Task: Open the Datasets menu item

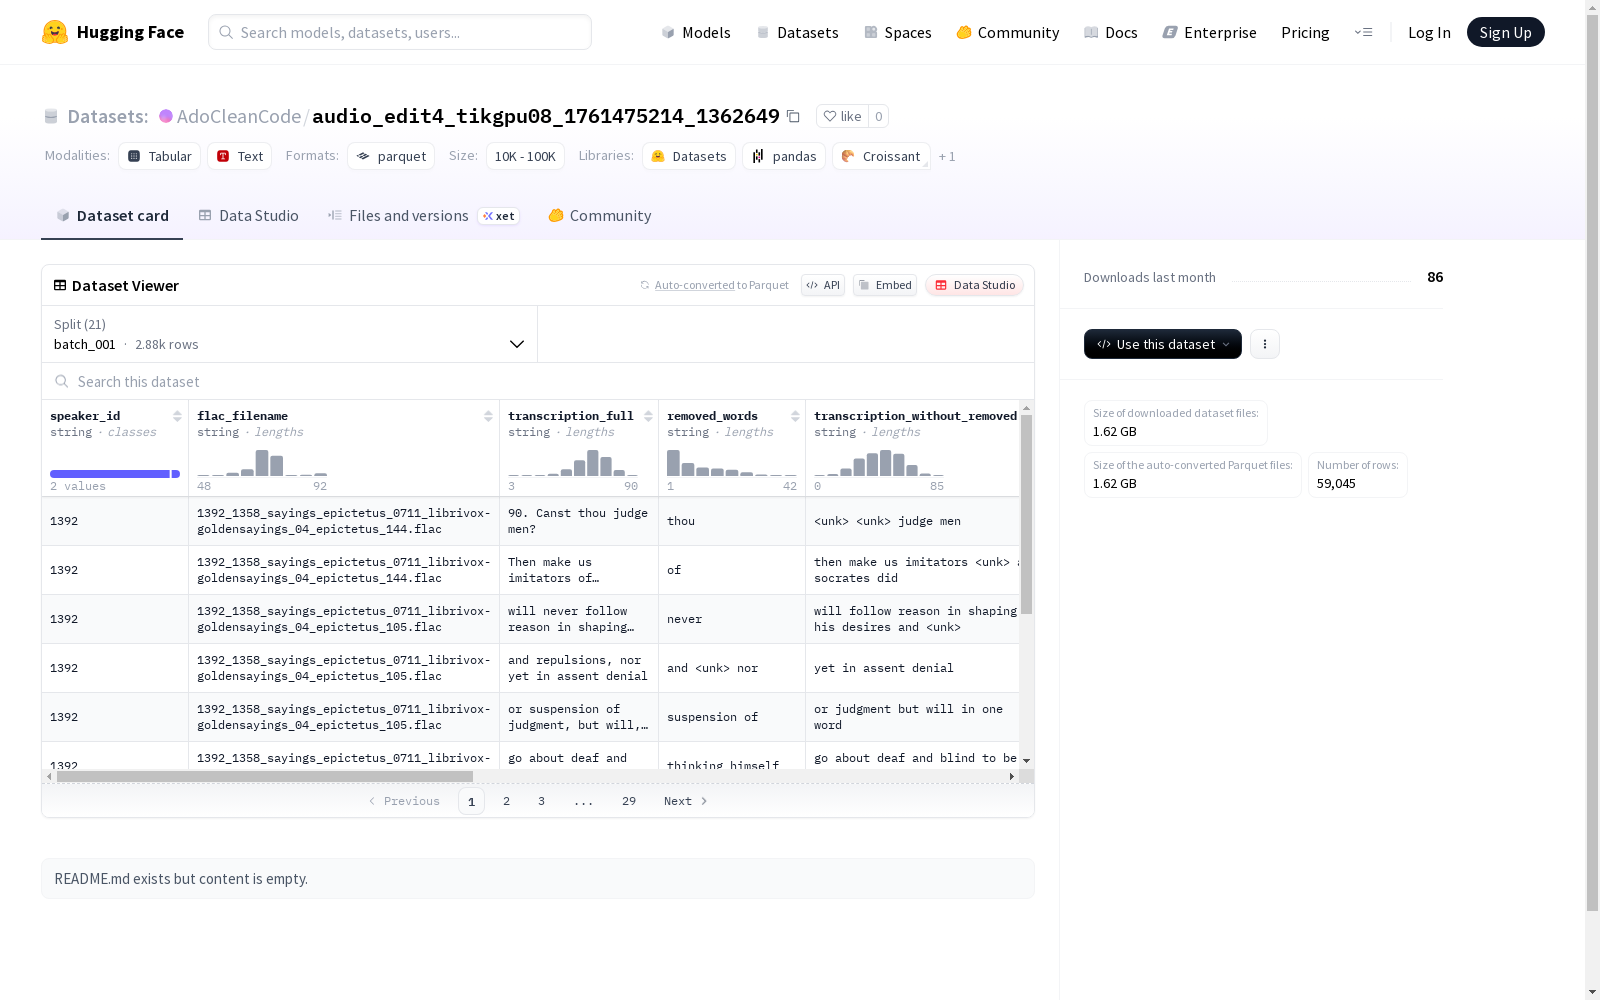Action: [x=797, y=32]
